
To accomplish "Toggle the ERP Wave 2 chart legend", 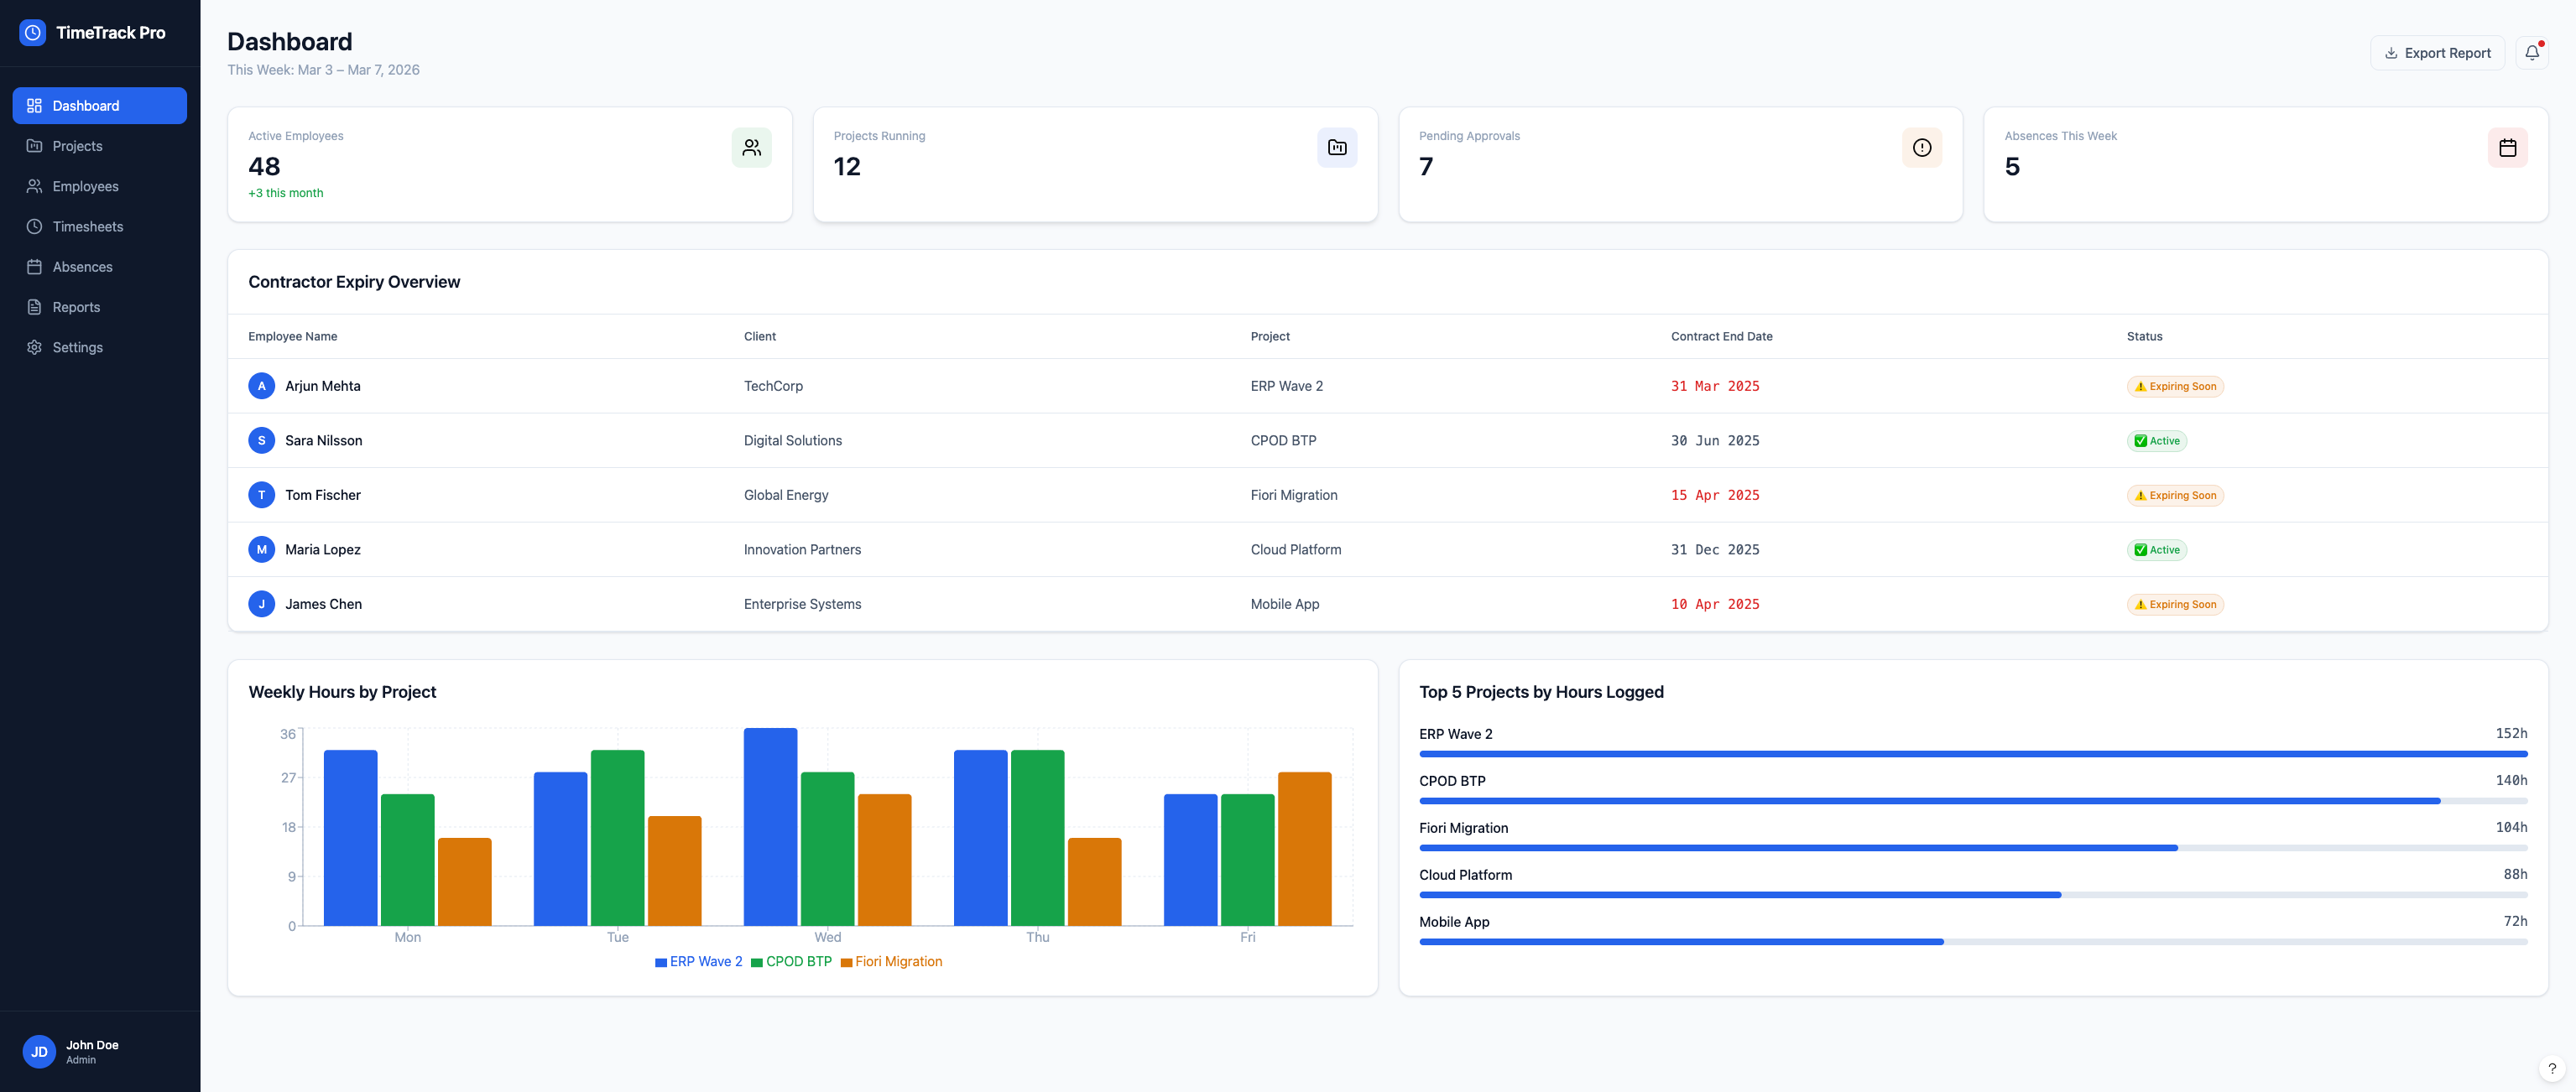I will click(699, 961).
